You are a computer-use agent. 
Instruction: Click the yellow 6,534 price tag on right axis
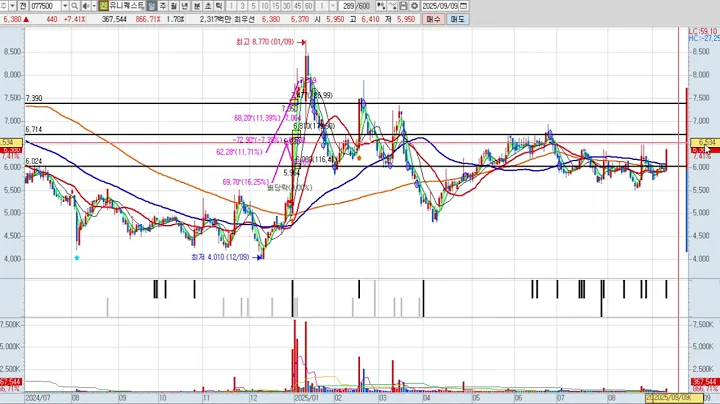704,143
